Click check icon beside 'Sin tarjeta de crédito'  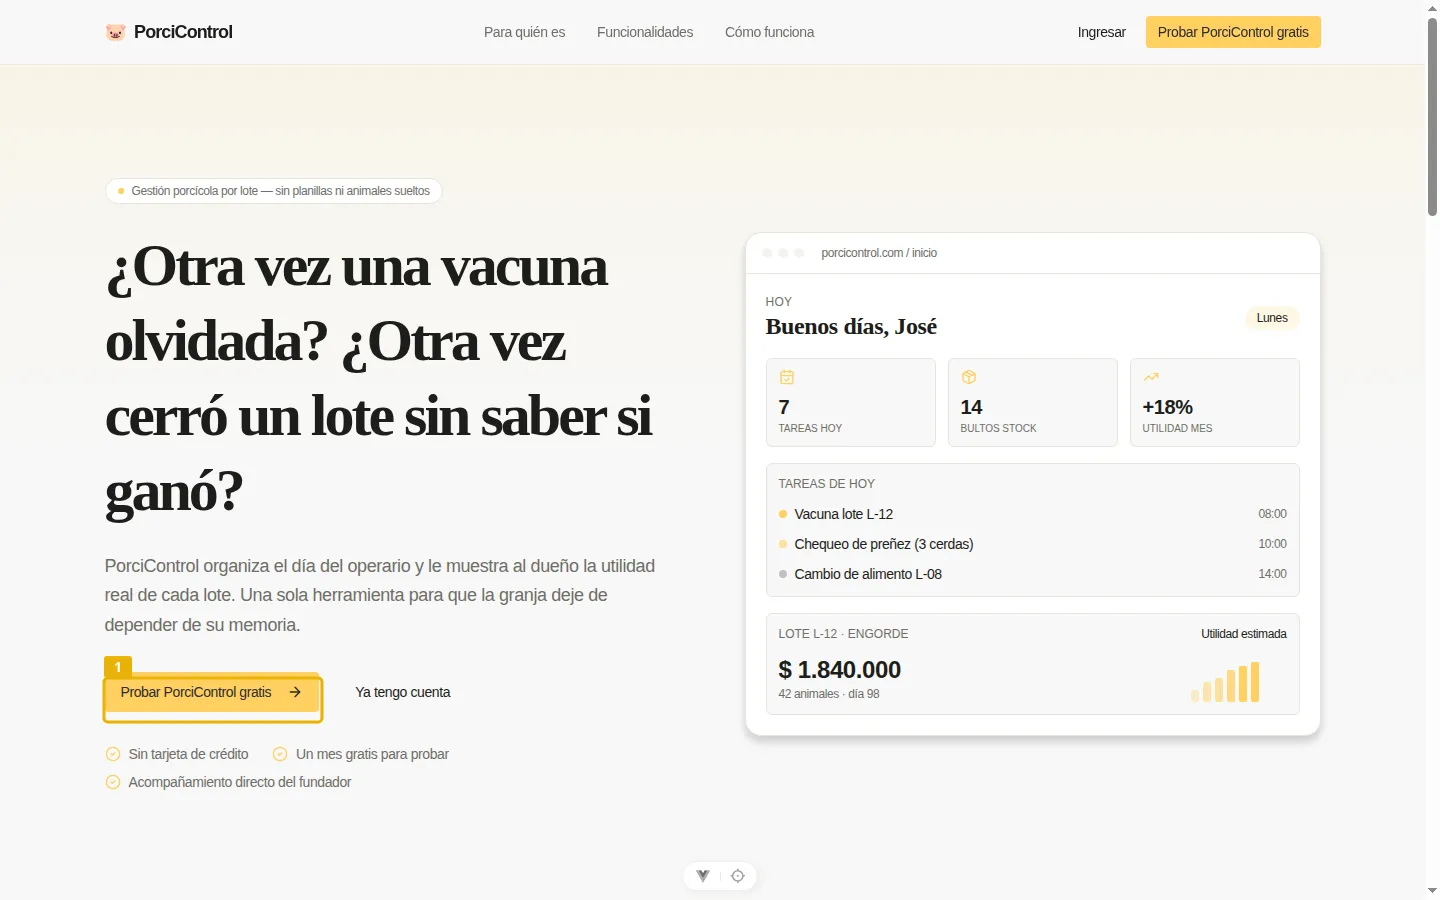coord(113,754)
